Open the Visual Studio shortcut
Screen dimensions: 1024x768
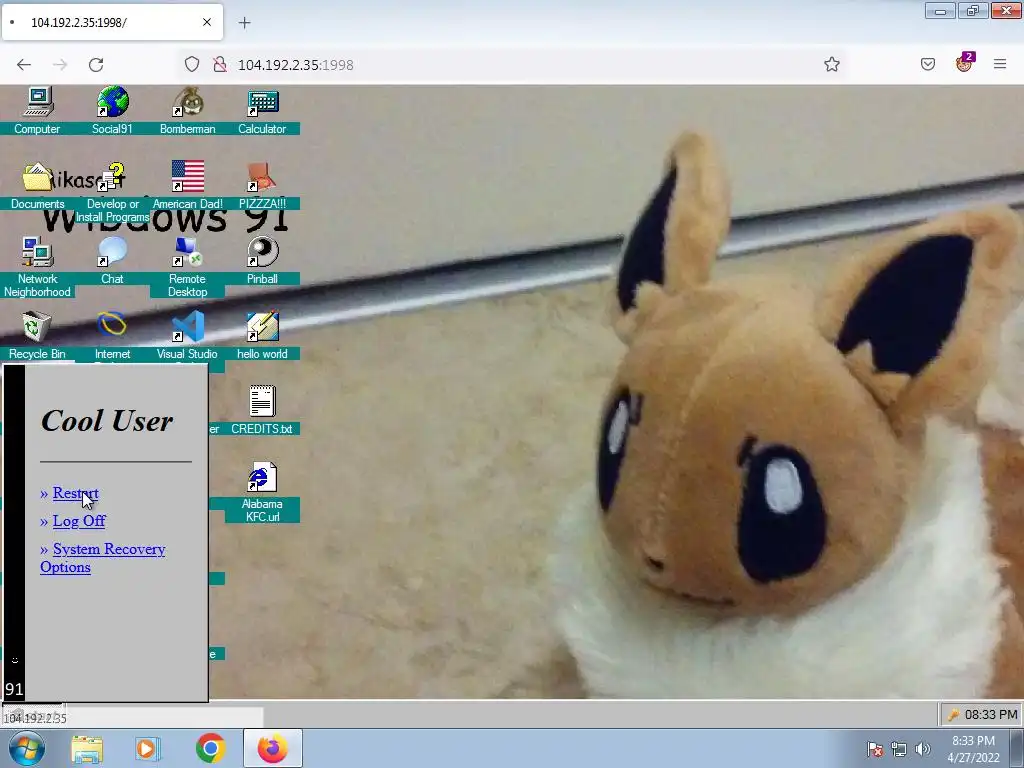click(187, 334)
